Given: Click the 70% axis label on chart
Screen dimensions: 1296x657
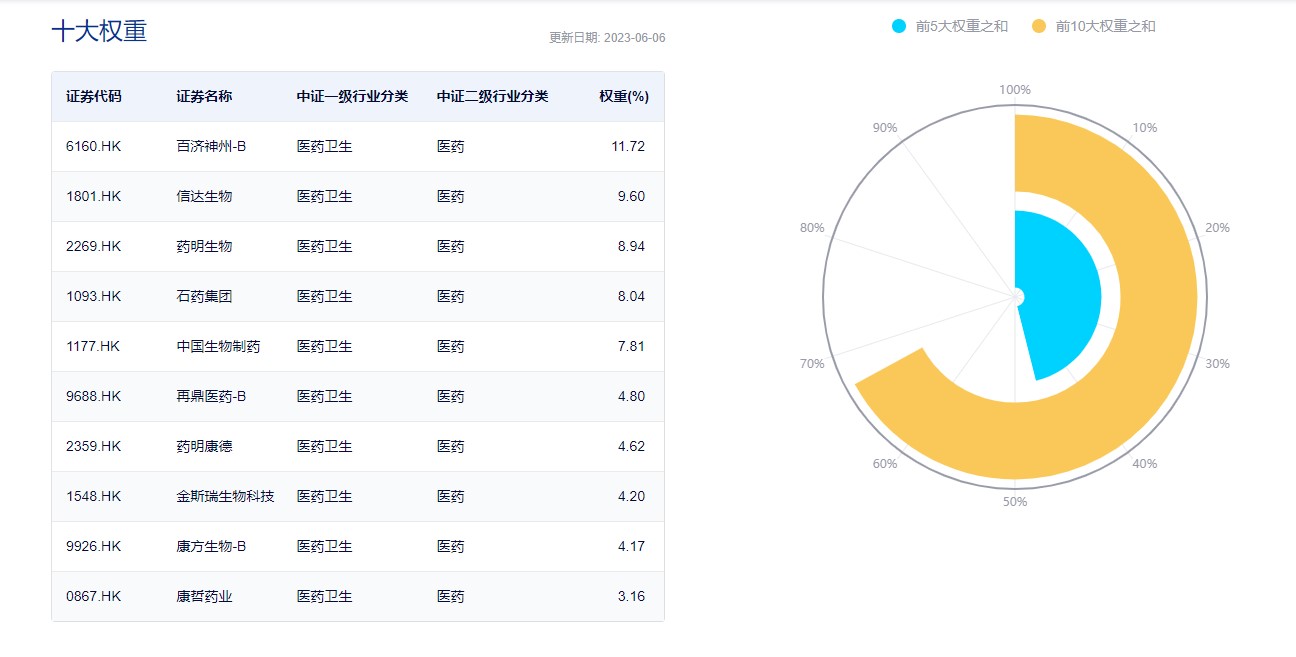Looking at the screenshot, I should [812, 364].
